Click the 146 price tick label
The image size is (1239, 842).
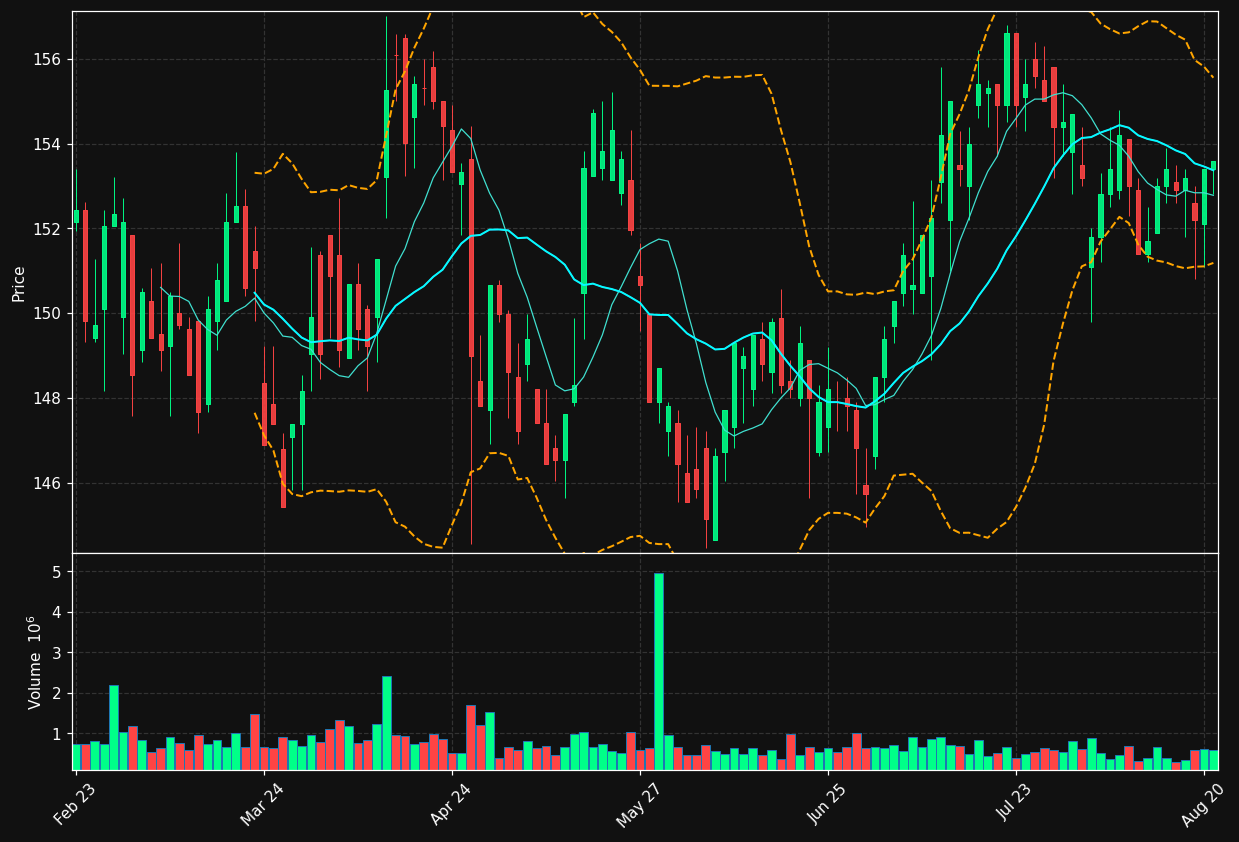pos(48,483)
